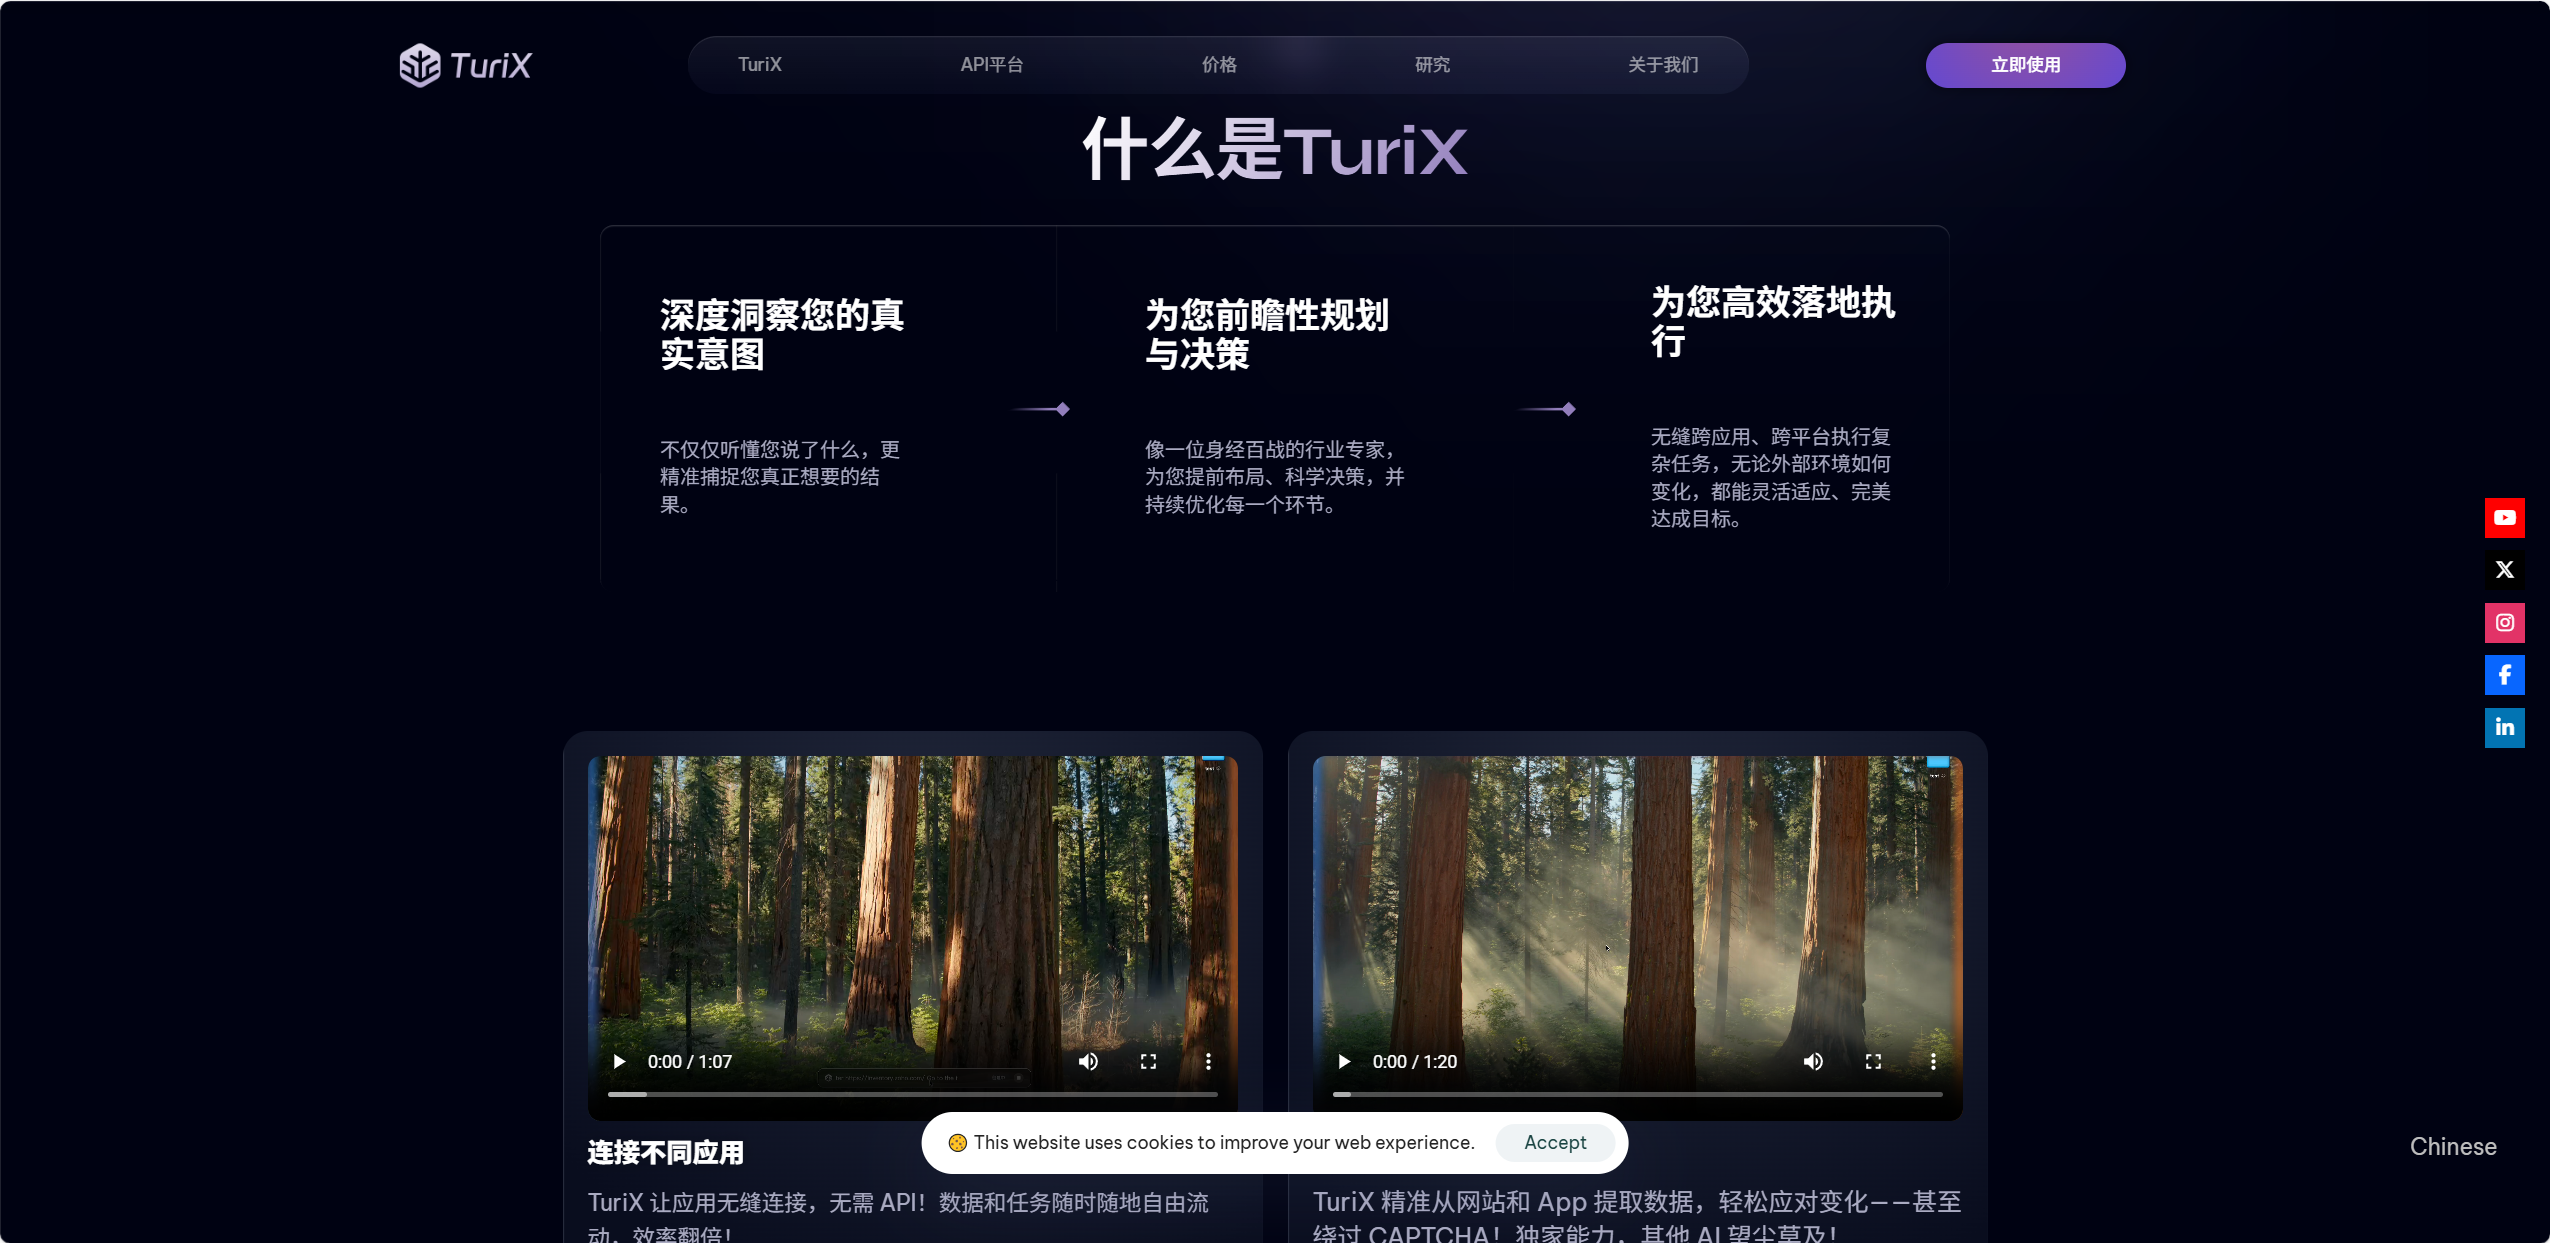Open the 研究 nav item
This screenshot has width=2550, height=1243.
pyautogui.click(x=1432, y=65)
